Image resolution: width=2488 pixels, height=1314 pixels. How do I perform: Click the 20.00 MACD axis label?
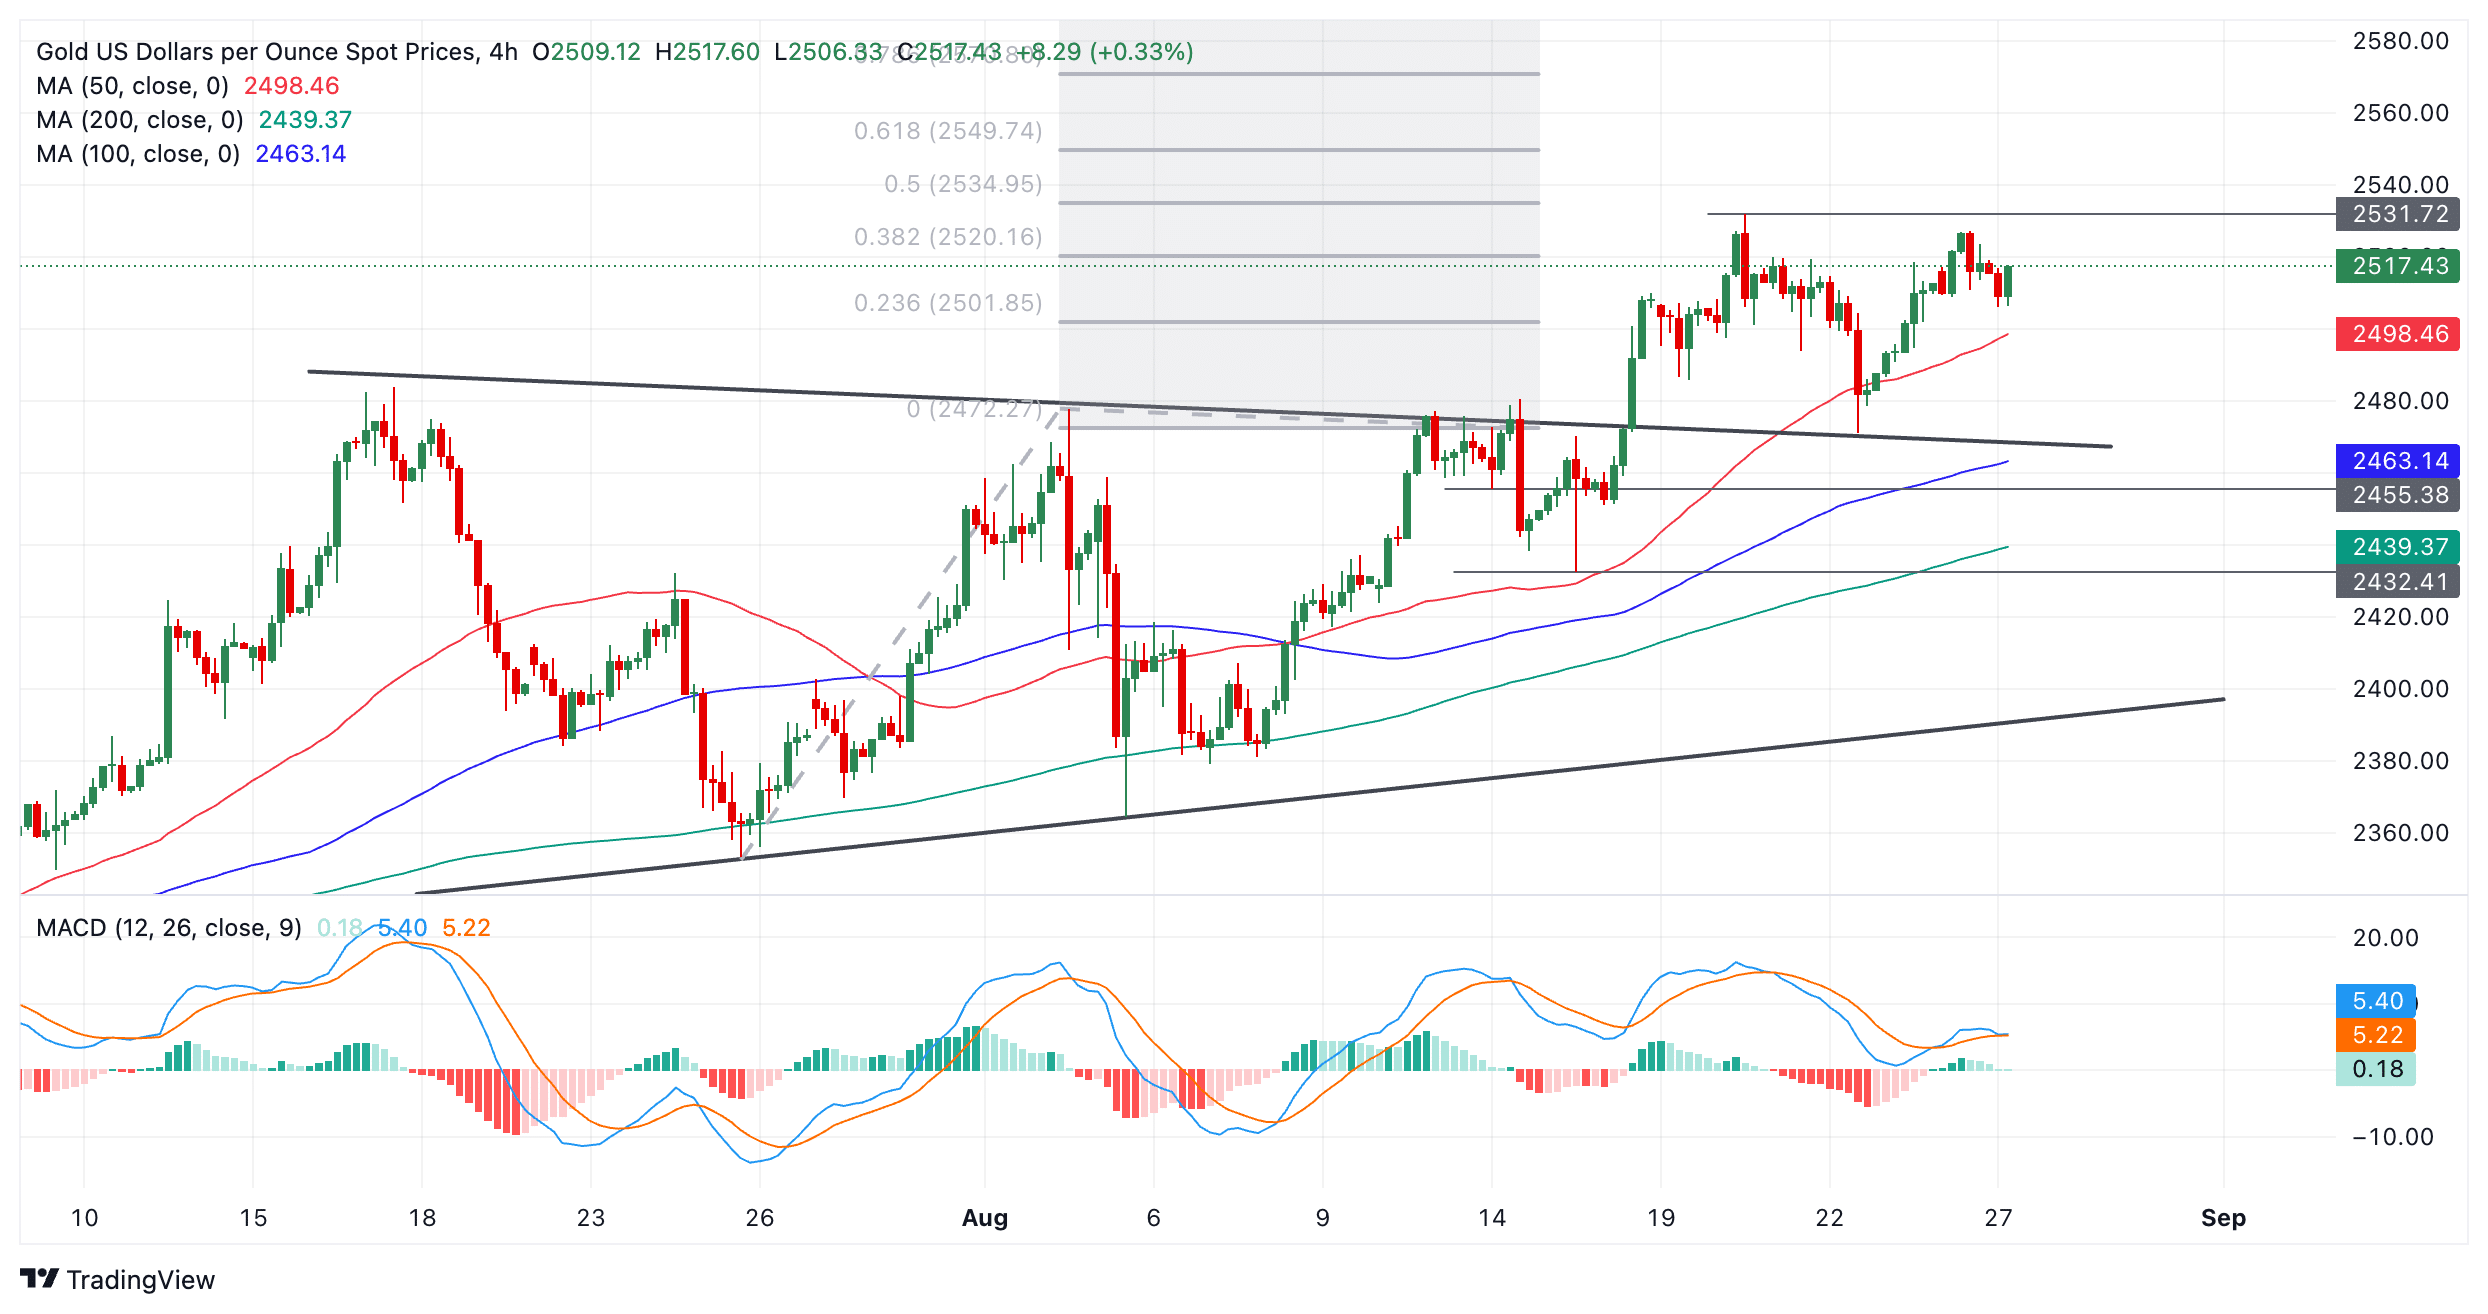click(2386, 938)
